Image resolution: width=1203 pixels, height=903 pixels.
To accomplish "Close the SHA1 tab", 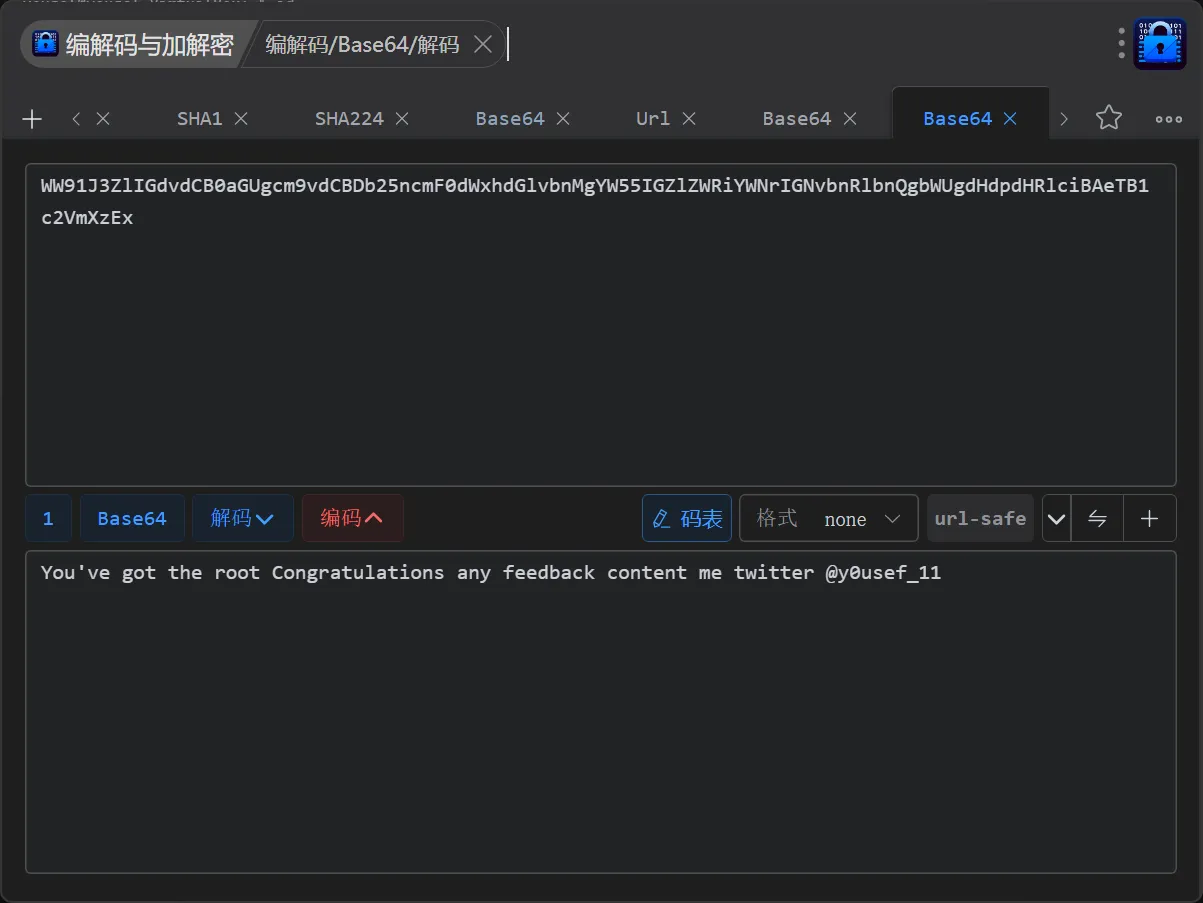I will tap(241, 119).
